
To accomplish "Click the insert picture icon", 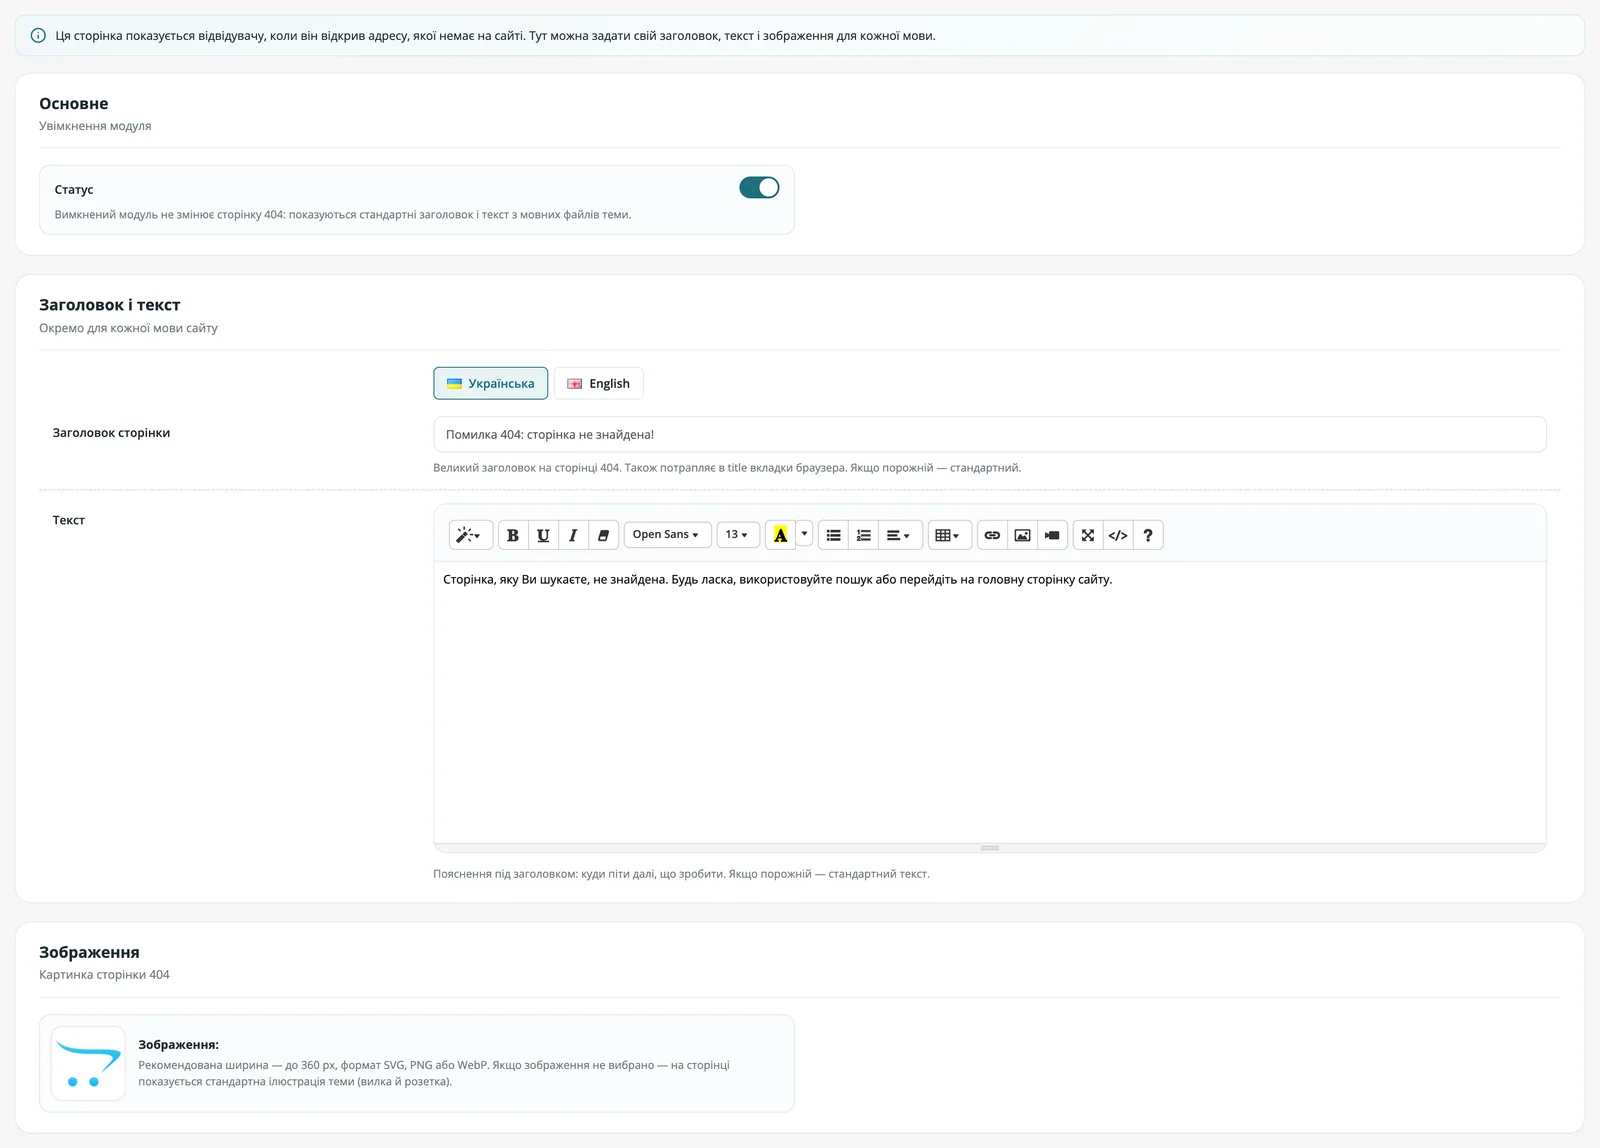I will tap(1022, 535).
